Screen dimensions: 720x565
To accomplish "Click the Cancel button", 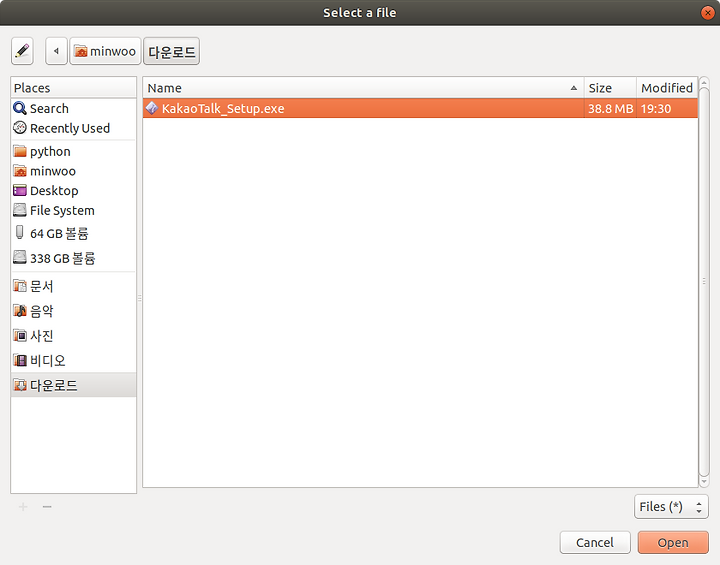I will (x=595, y=542).
